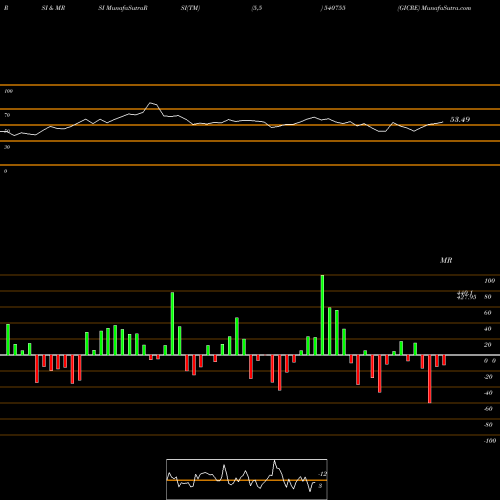Viewport: 500px width, 500px height.
Task: Click the 60 label on MR right axis
Action: coord(488,313)
